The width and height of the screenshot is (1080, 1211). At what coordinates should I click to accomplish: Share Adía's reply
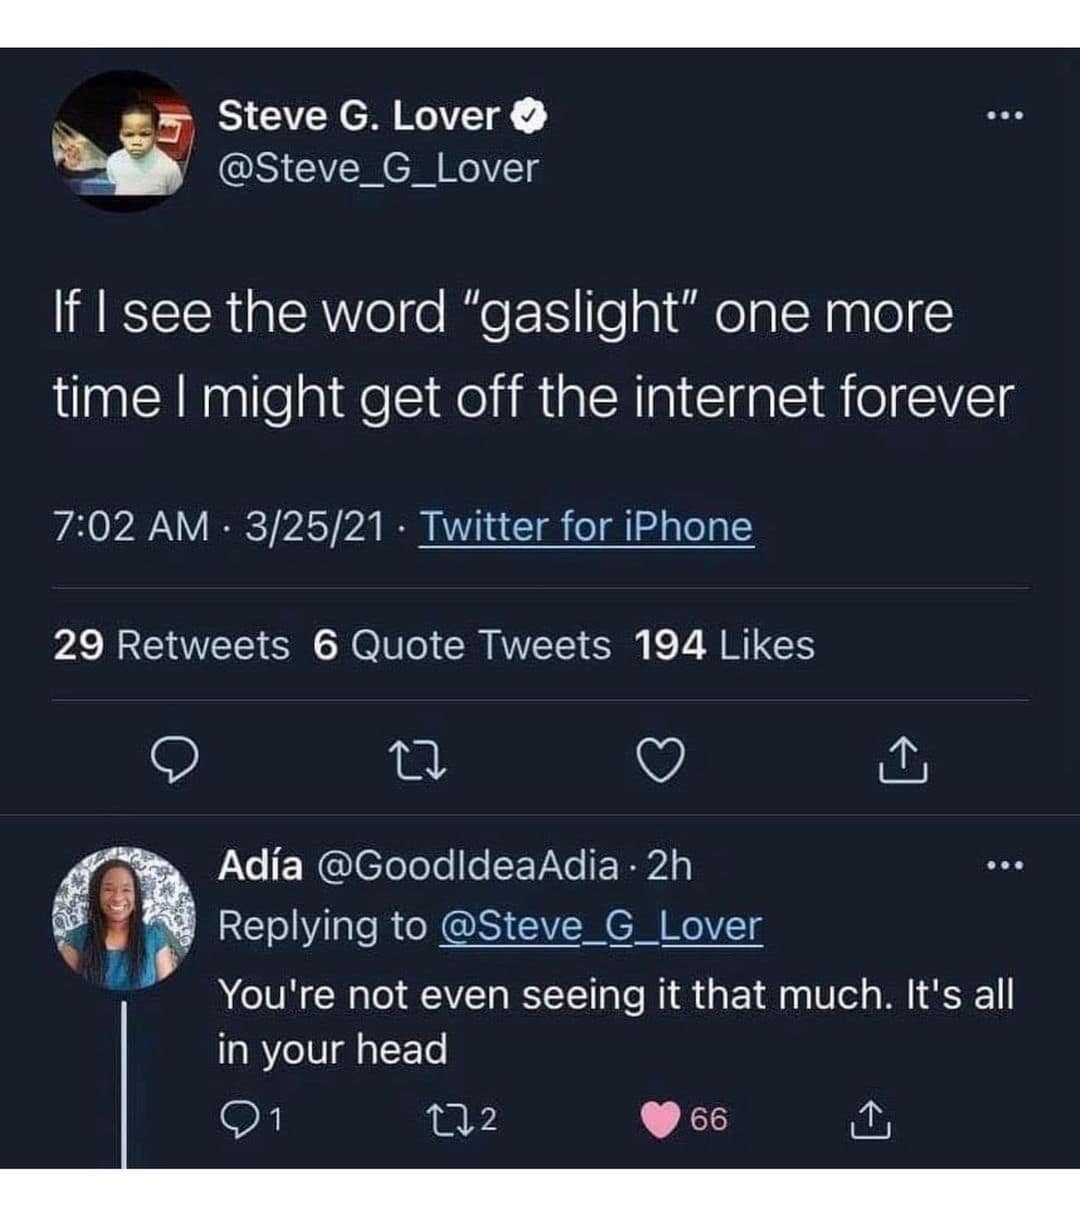click(871, 1121)
